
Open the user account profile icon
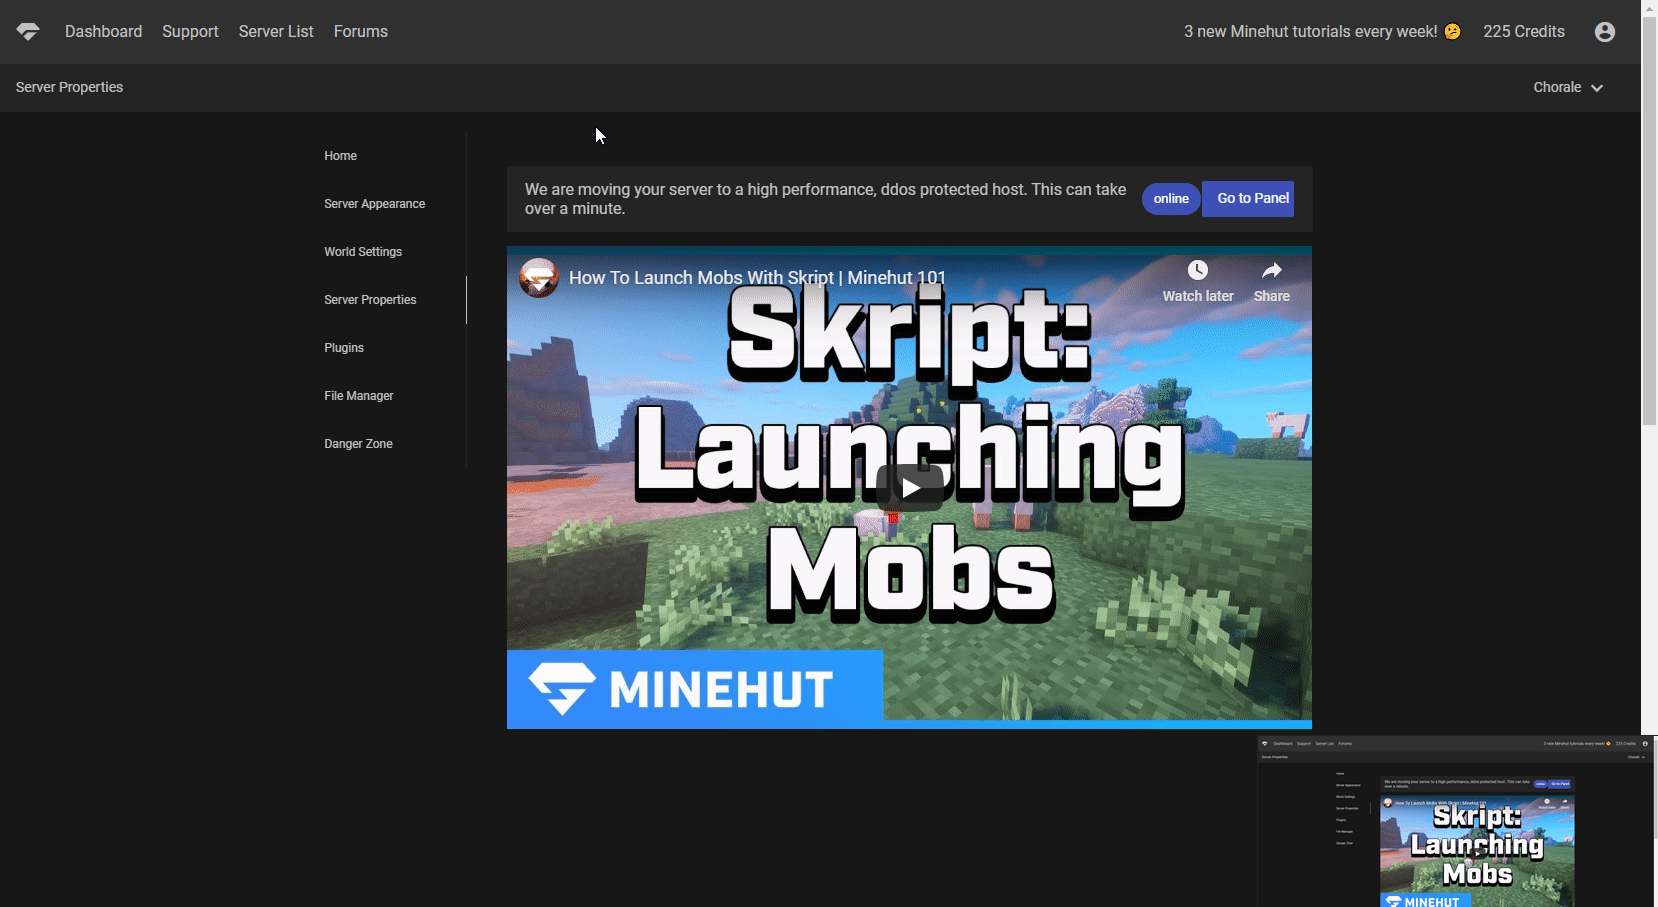pyautogui.click(x=1605, y=32)
